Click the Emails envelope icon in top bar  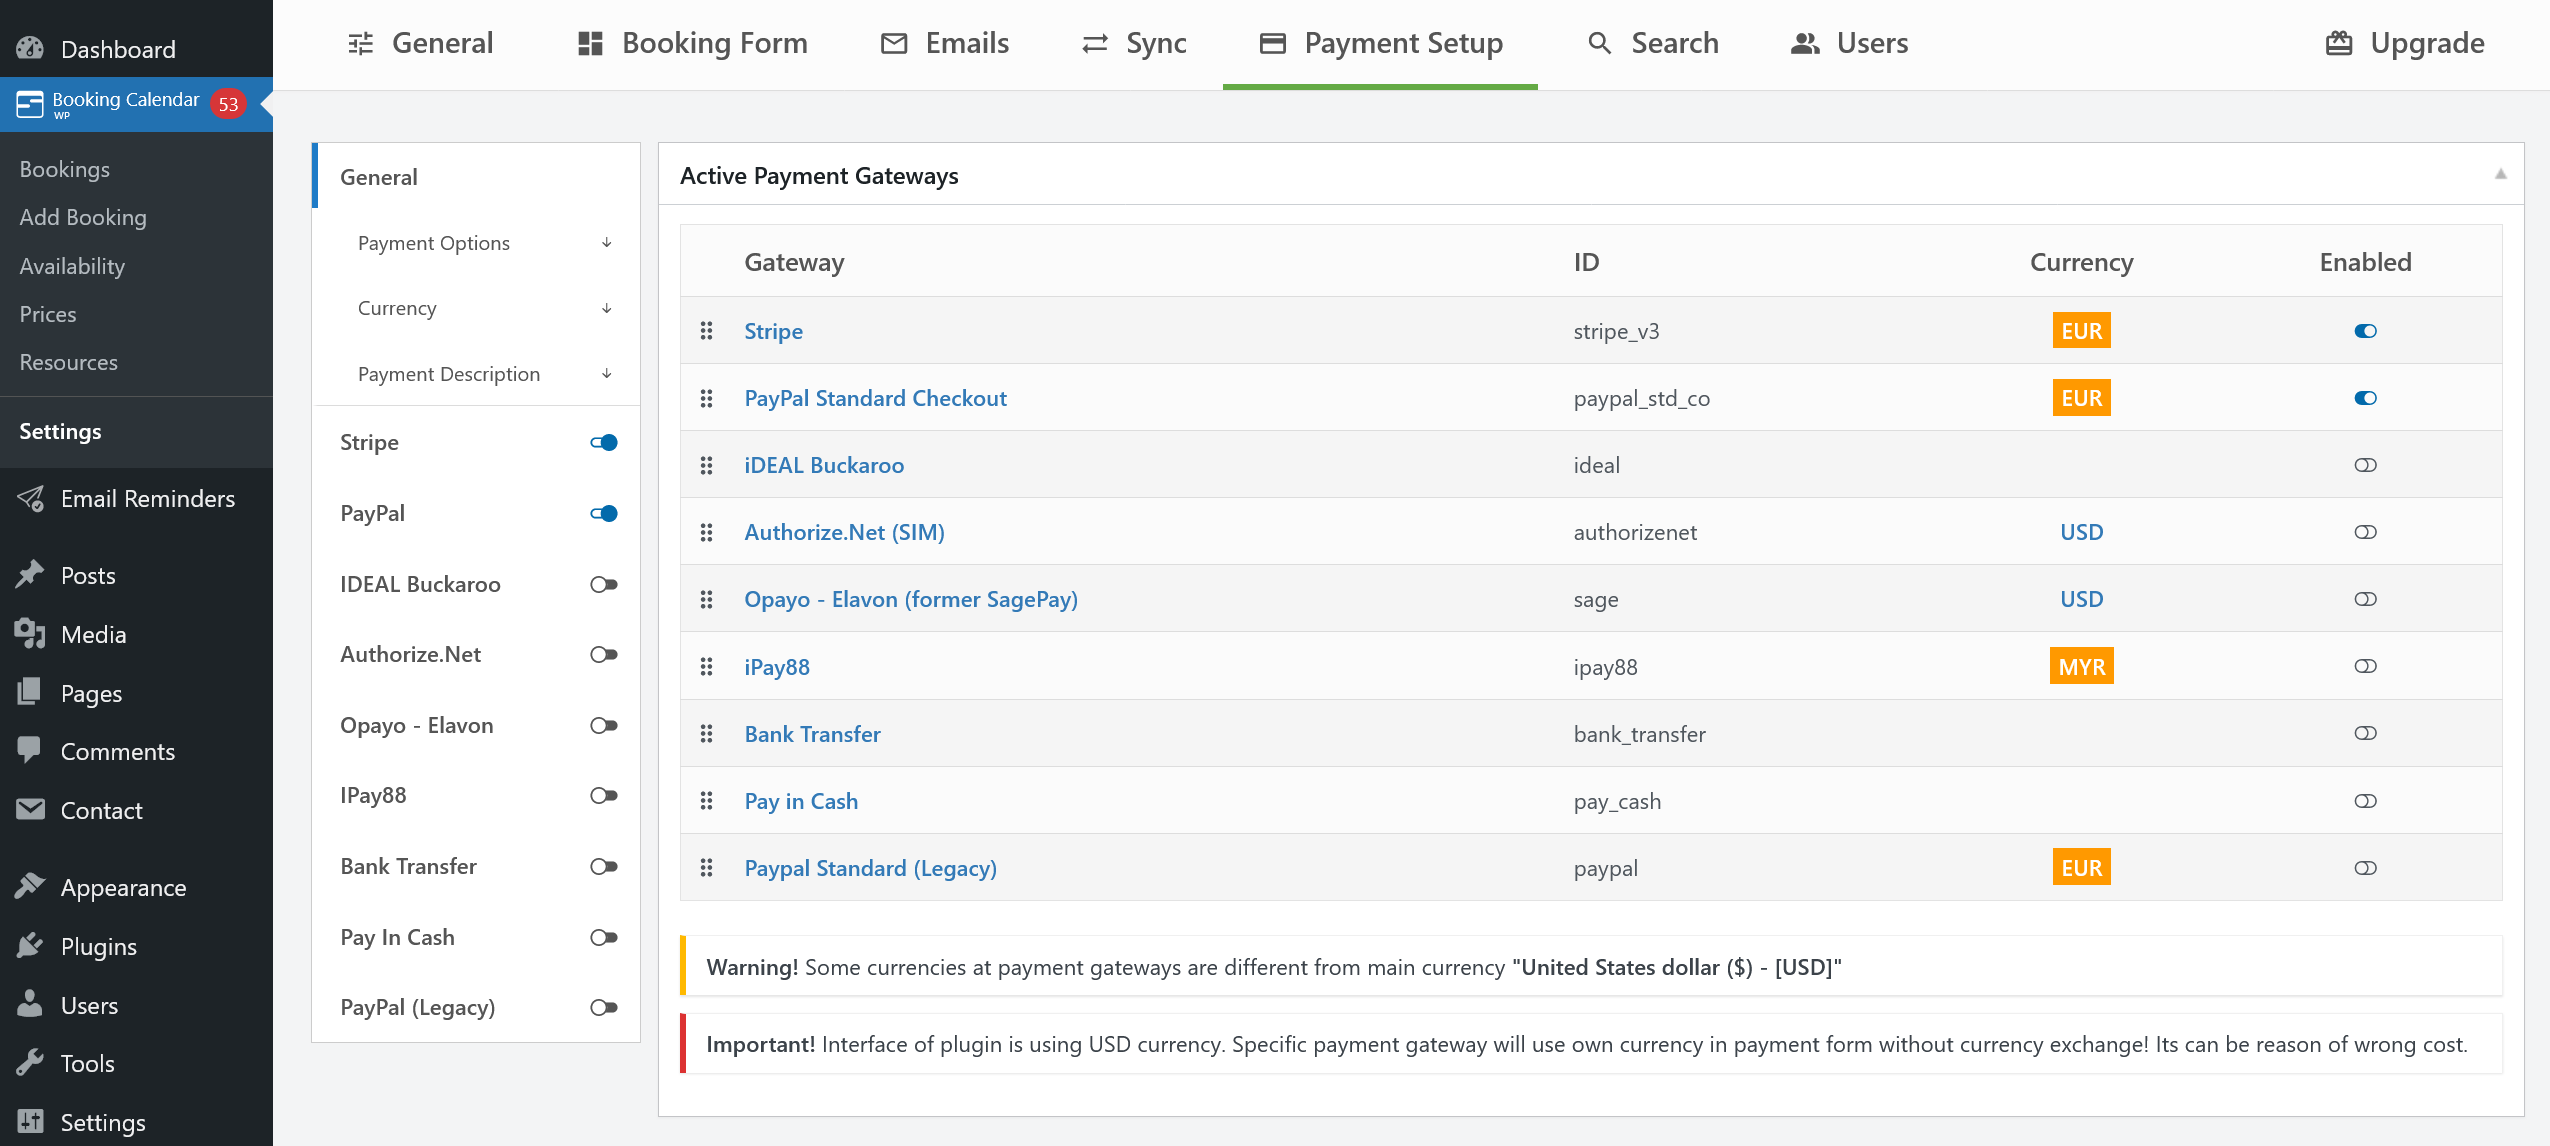tap(894, 43)
